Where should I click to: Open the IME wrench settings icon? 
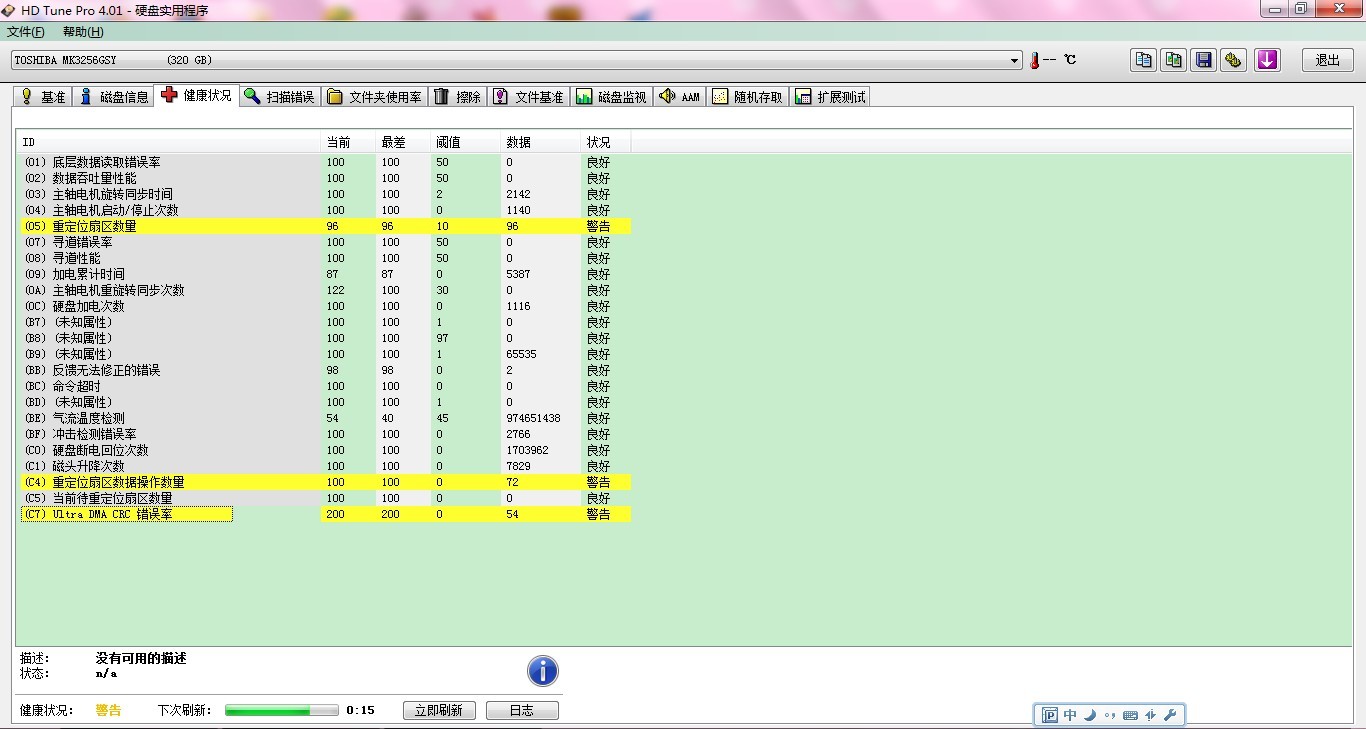1170,715
